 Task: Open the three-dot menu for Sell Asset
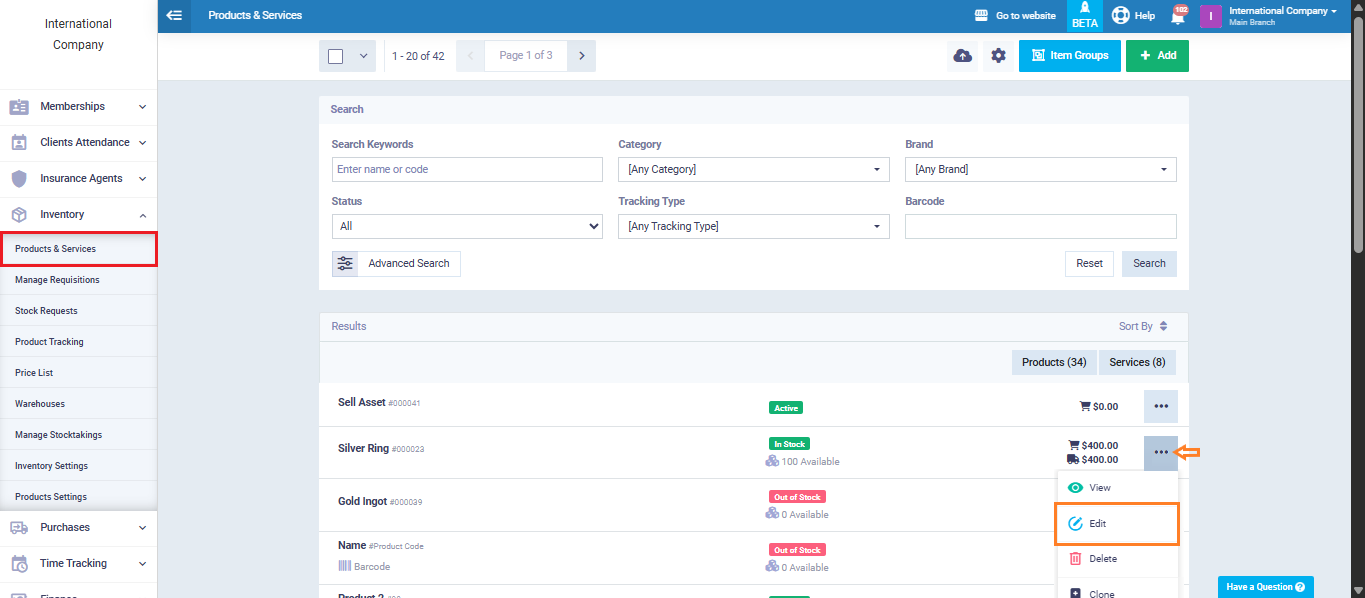(1160, 407)
